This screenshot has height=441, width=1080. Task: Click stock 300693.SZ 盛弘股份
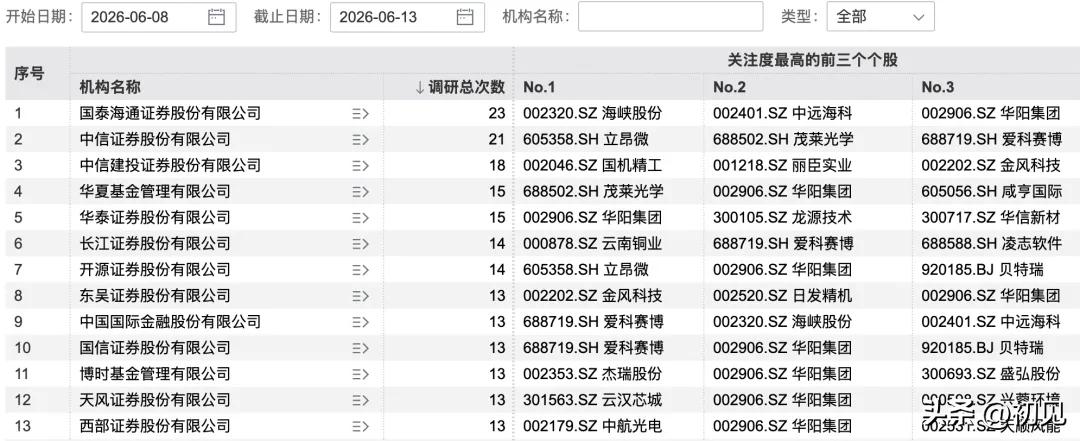pos(991,374)
